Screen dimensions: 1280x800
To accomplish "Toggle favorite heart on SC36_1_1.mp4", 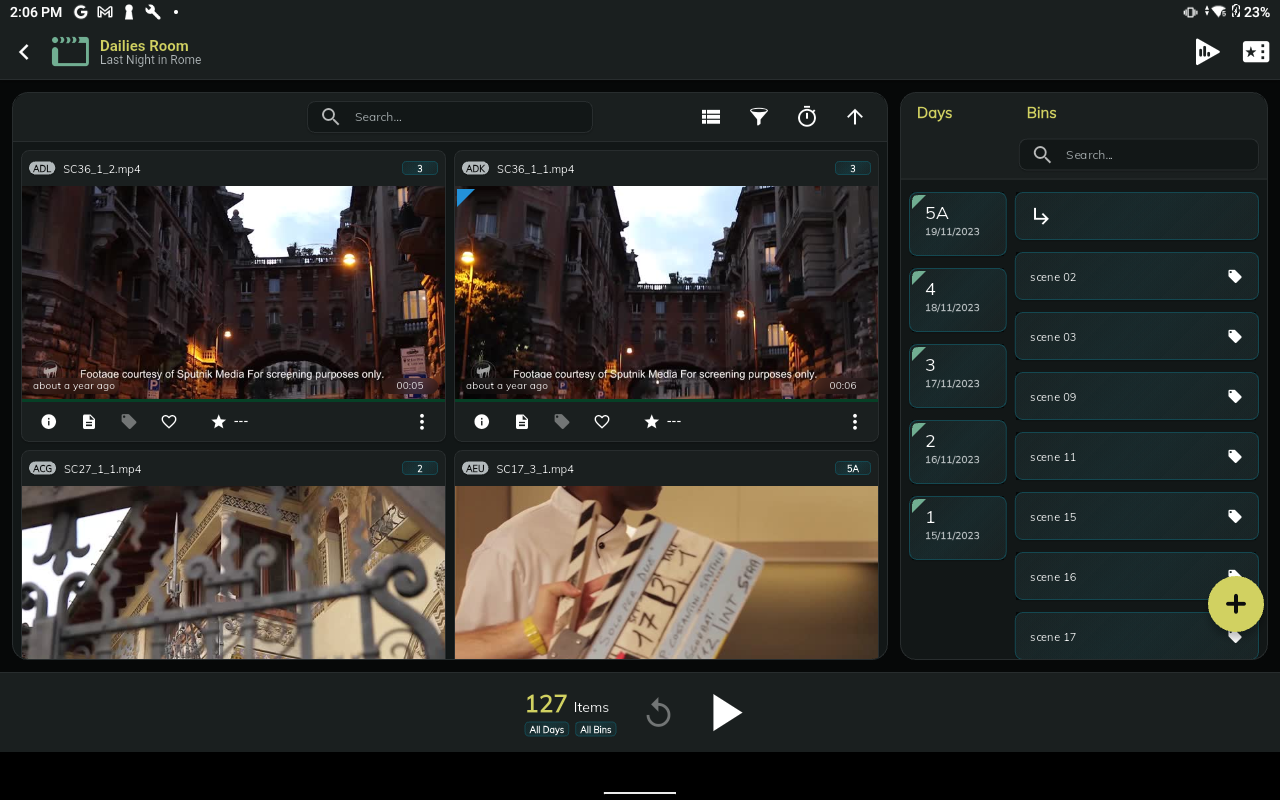I will point(602,422).
